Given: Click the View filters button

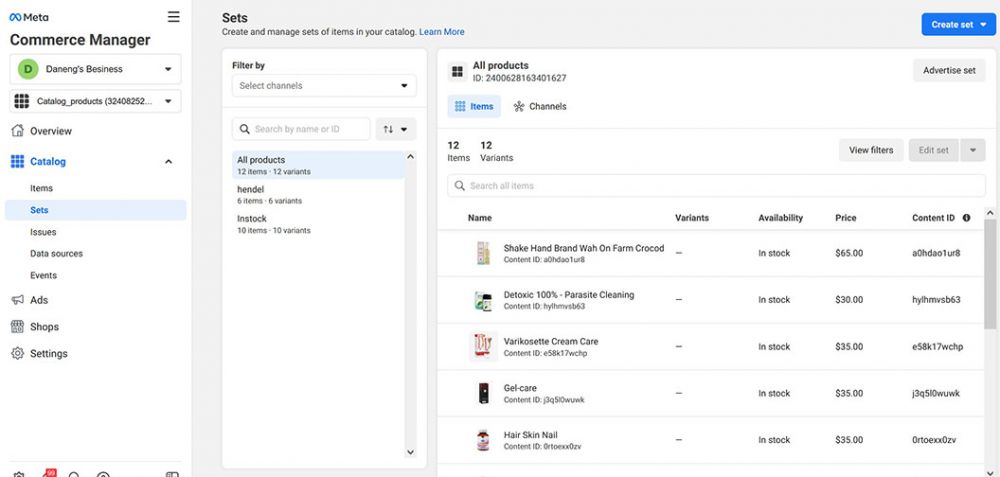Looking at the screenshot, I should coord(871,150).
